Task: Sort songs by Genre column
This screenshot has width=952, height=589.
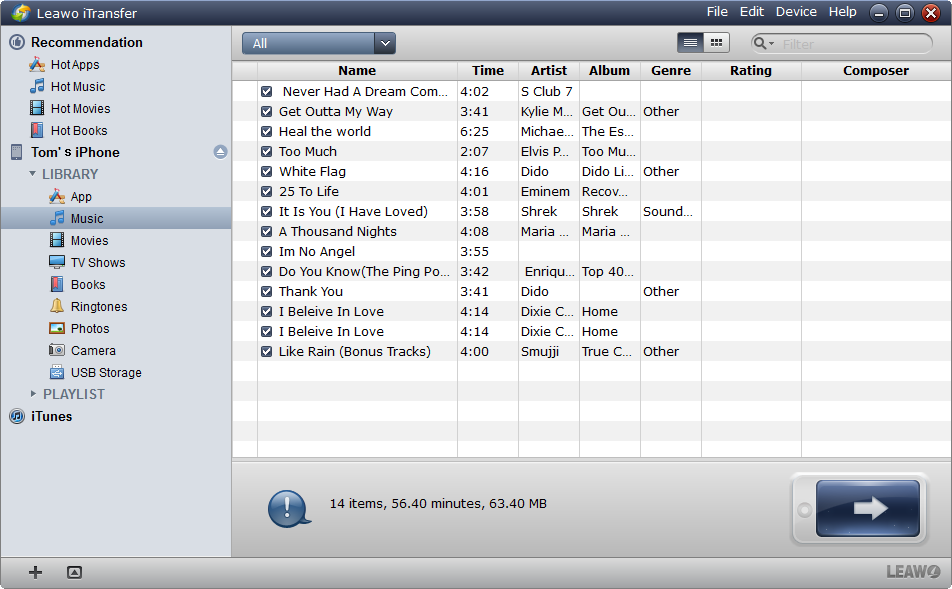Action: tap(671, 70)
